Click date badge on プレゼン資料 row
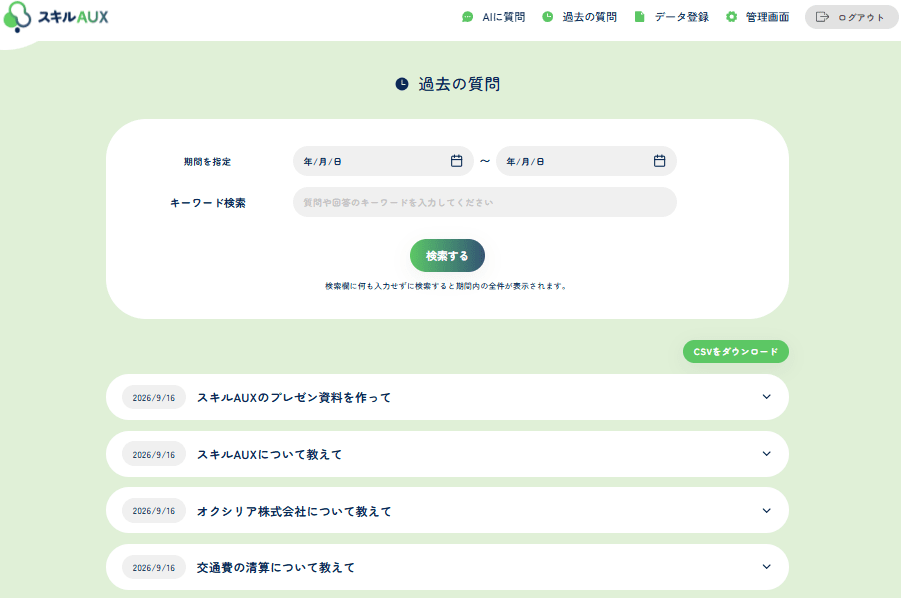The image size is (901, 598). pyautogui.click(x=154, y=398)
